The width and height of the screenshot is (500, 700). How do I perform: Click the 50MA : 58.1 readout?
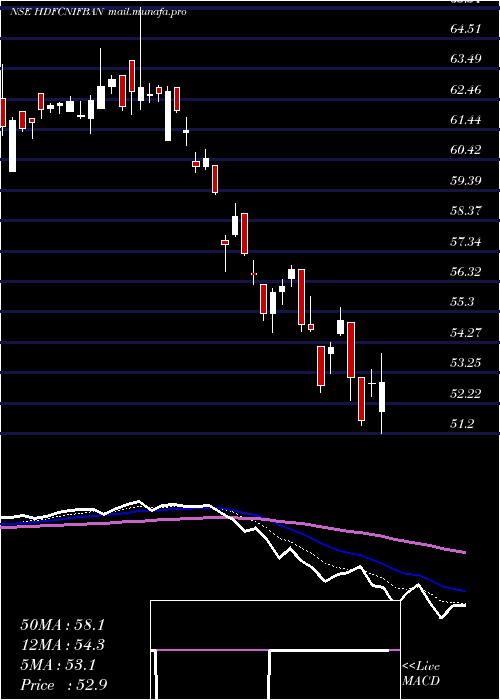coord(64,625)
